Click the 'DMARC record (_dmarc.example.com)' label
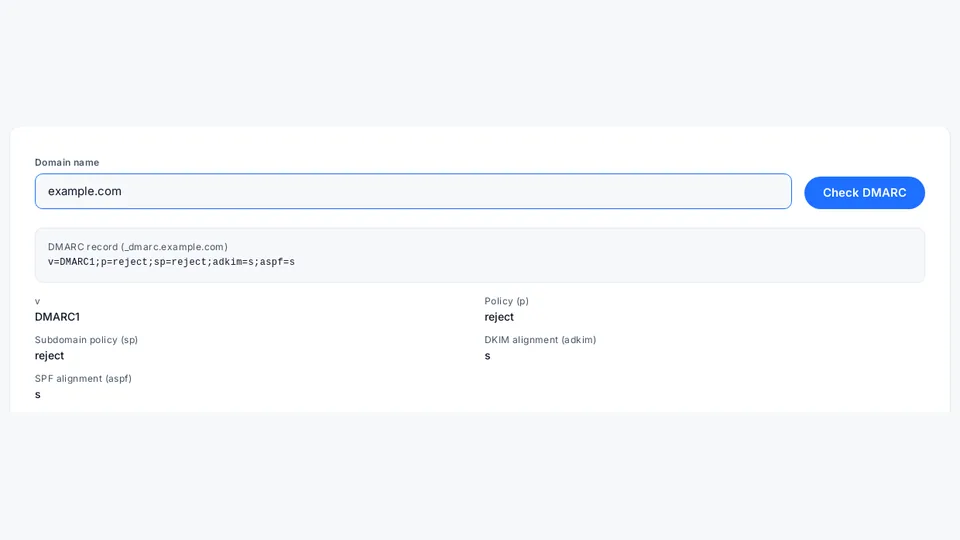960x540 pixels. pos(138,247)
